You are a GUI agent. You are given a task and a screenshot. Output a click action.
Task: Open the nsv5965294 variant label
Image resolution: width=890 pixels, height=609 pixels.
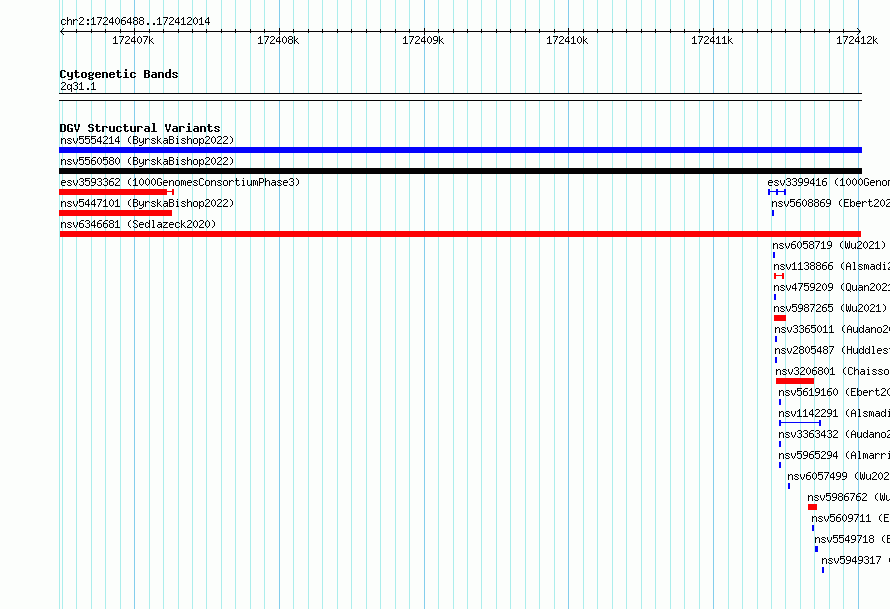[x=834, y=455]
